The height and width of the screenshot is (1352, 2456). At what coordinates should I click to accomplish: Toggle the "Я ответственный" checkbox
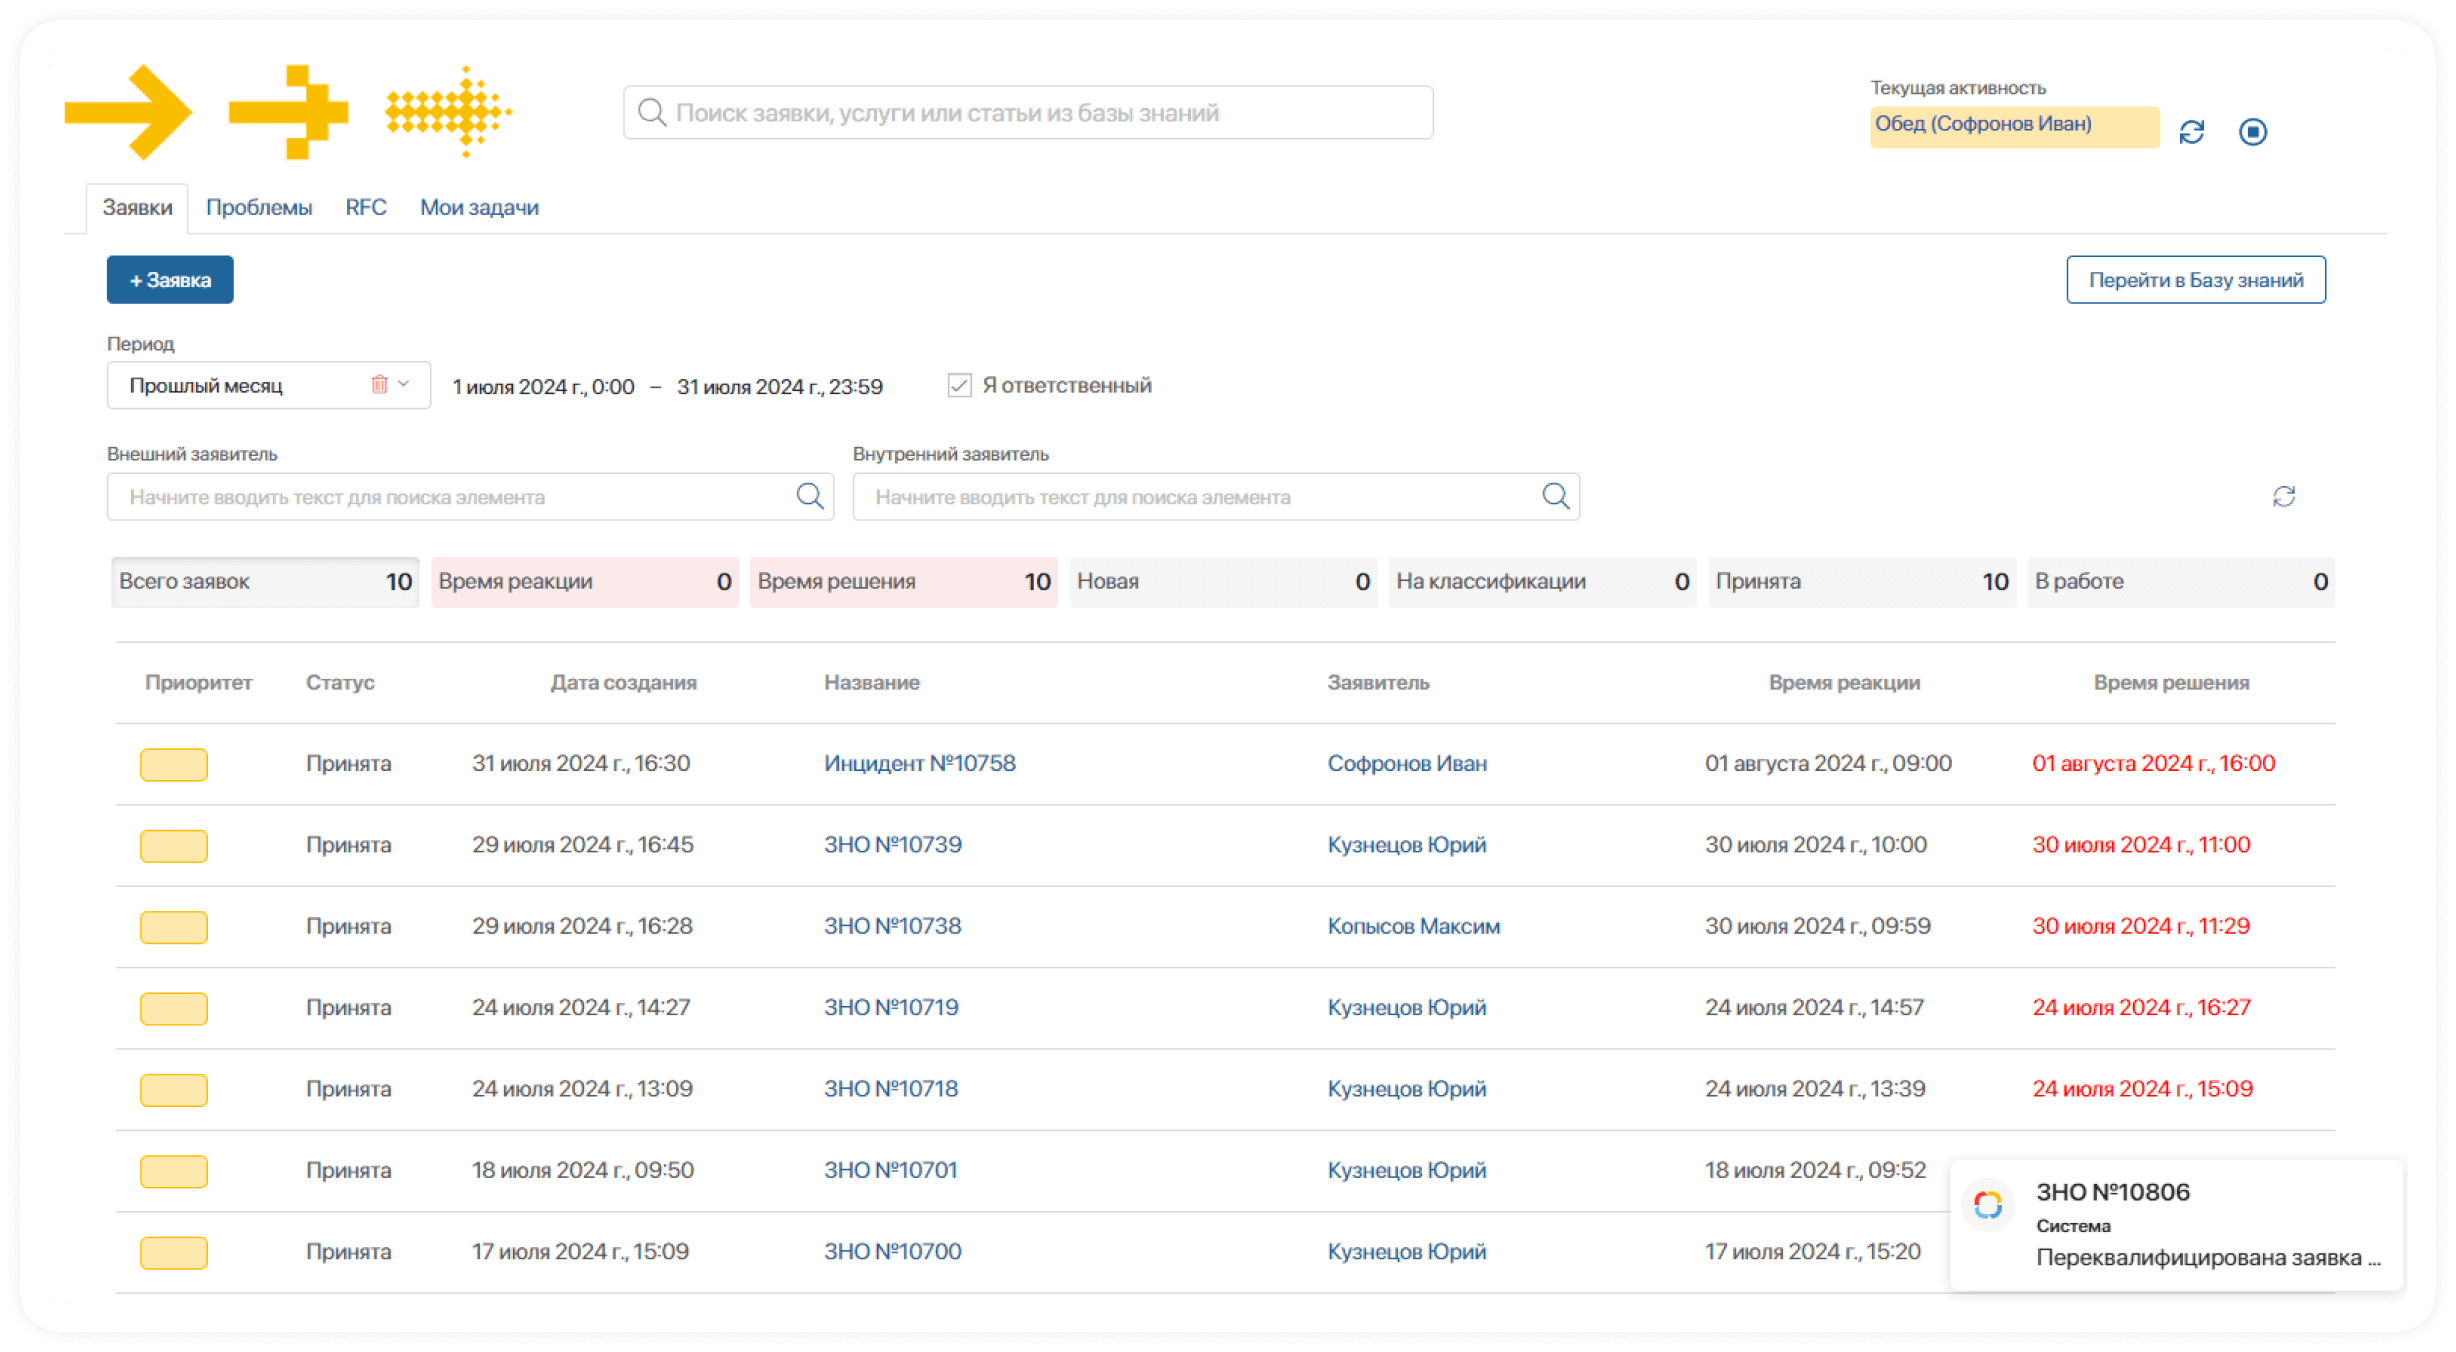coord(959,386)
